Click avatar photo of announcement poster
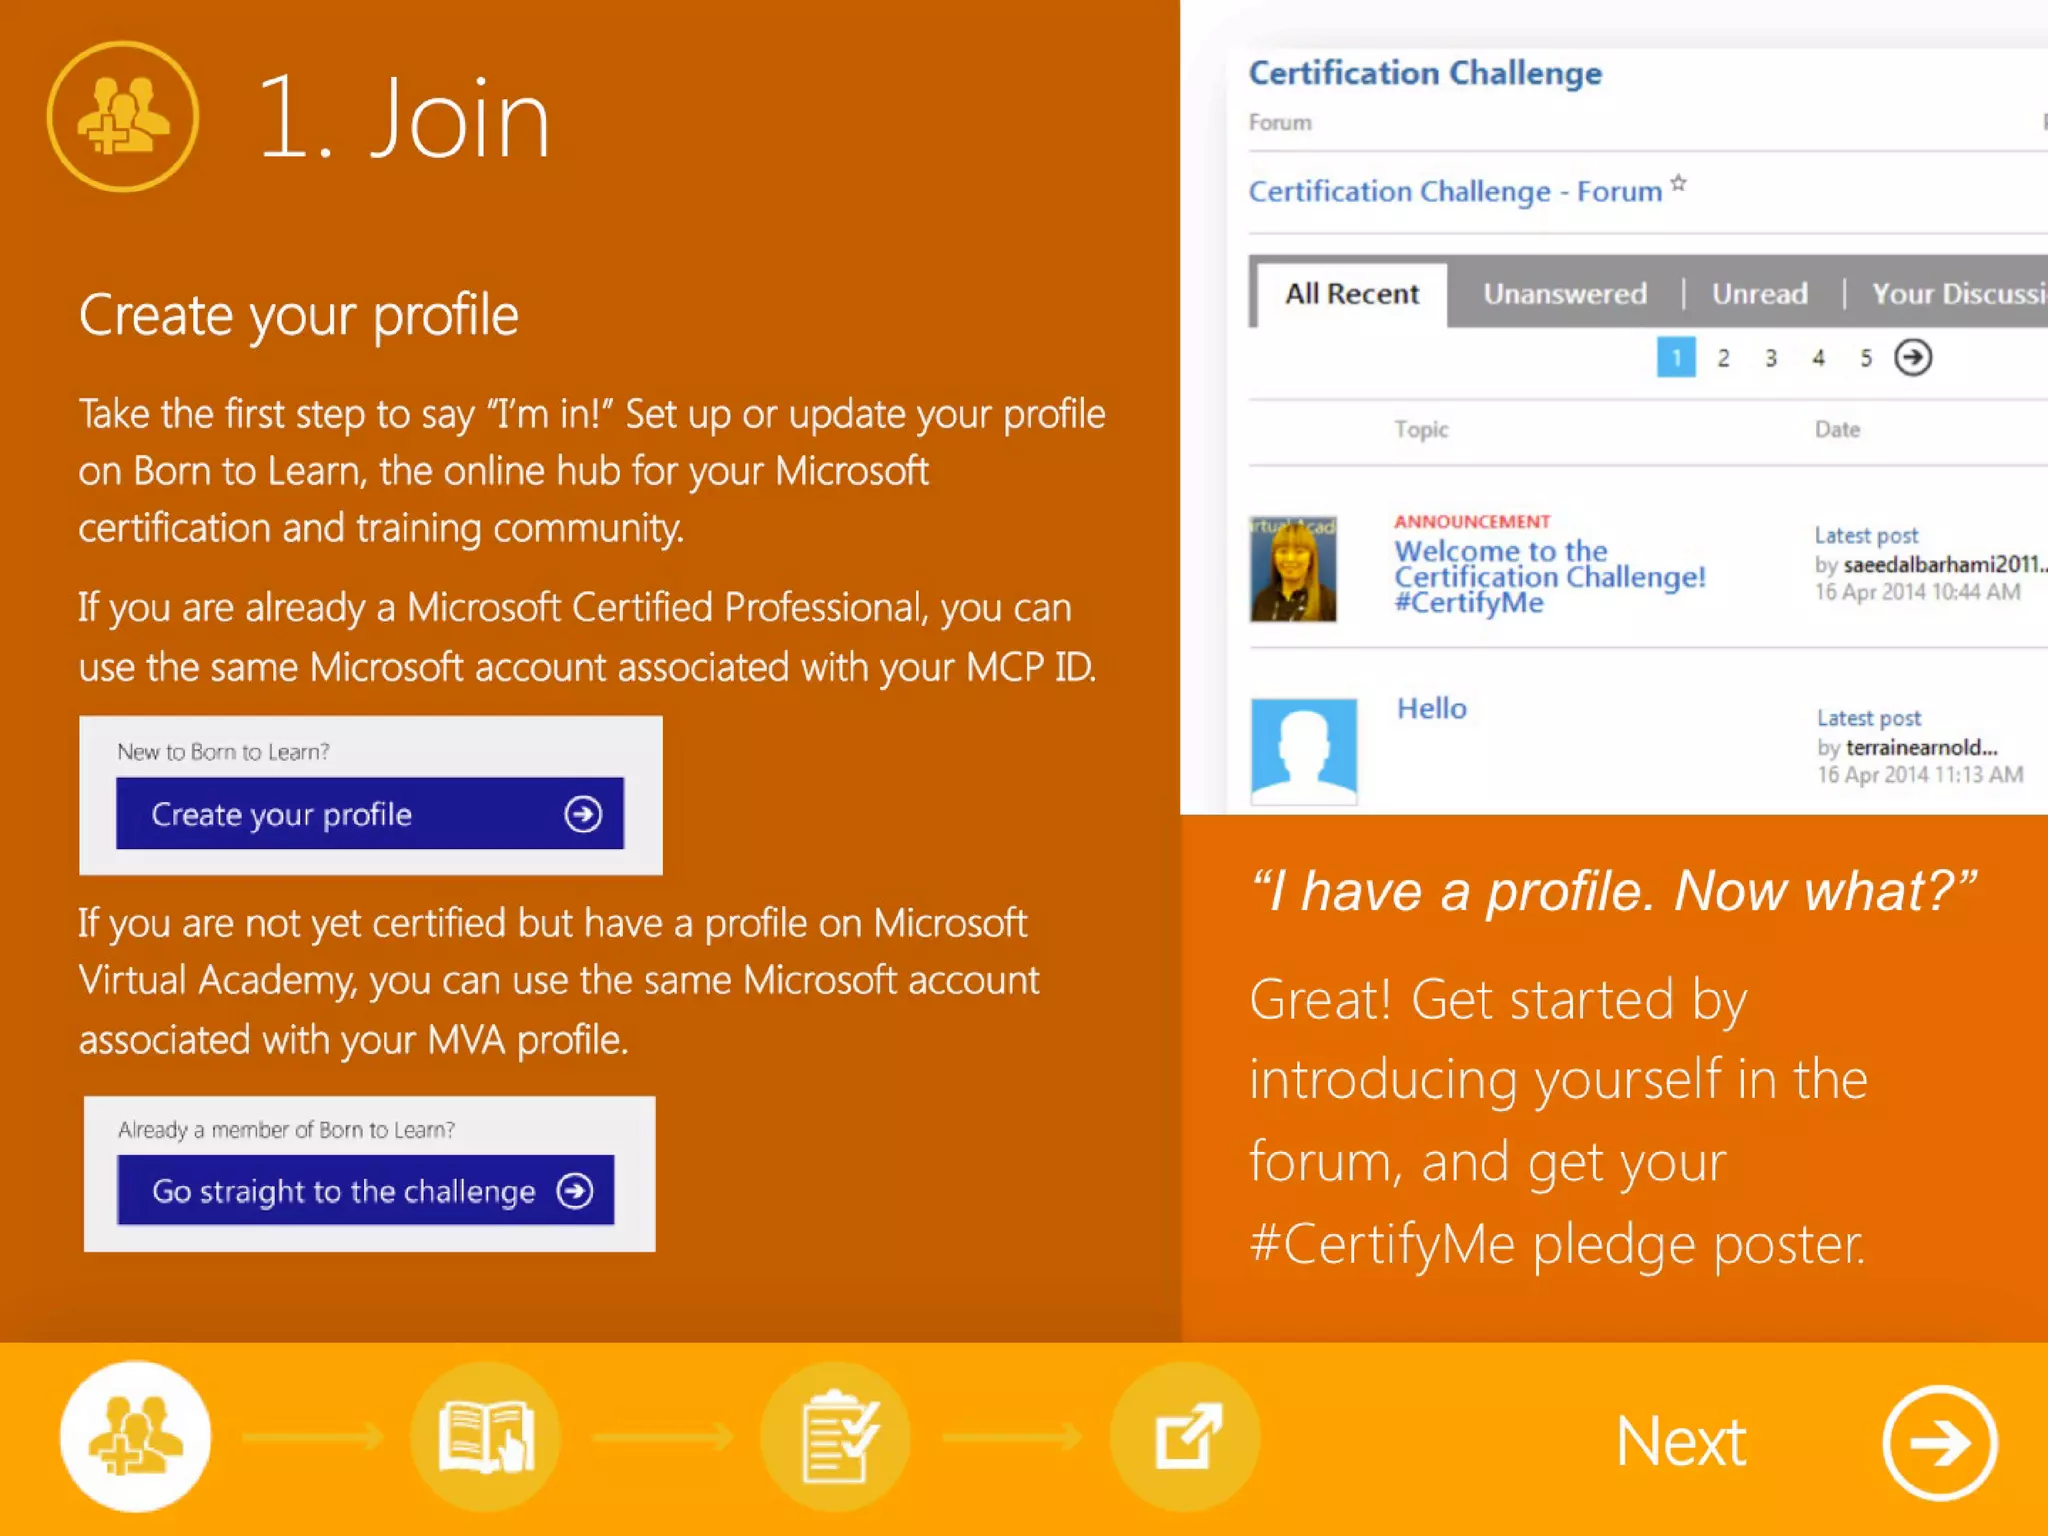The width and height of the screenshot is (2048, 1536). click(x=1293, y=569)
